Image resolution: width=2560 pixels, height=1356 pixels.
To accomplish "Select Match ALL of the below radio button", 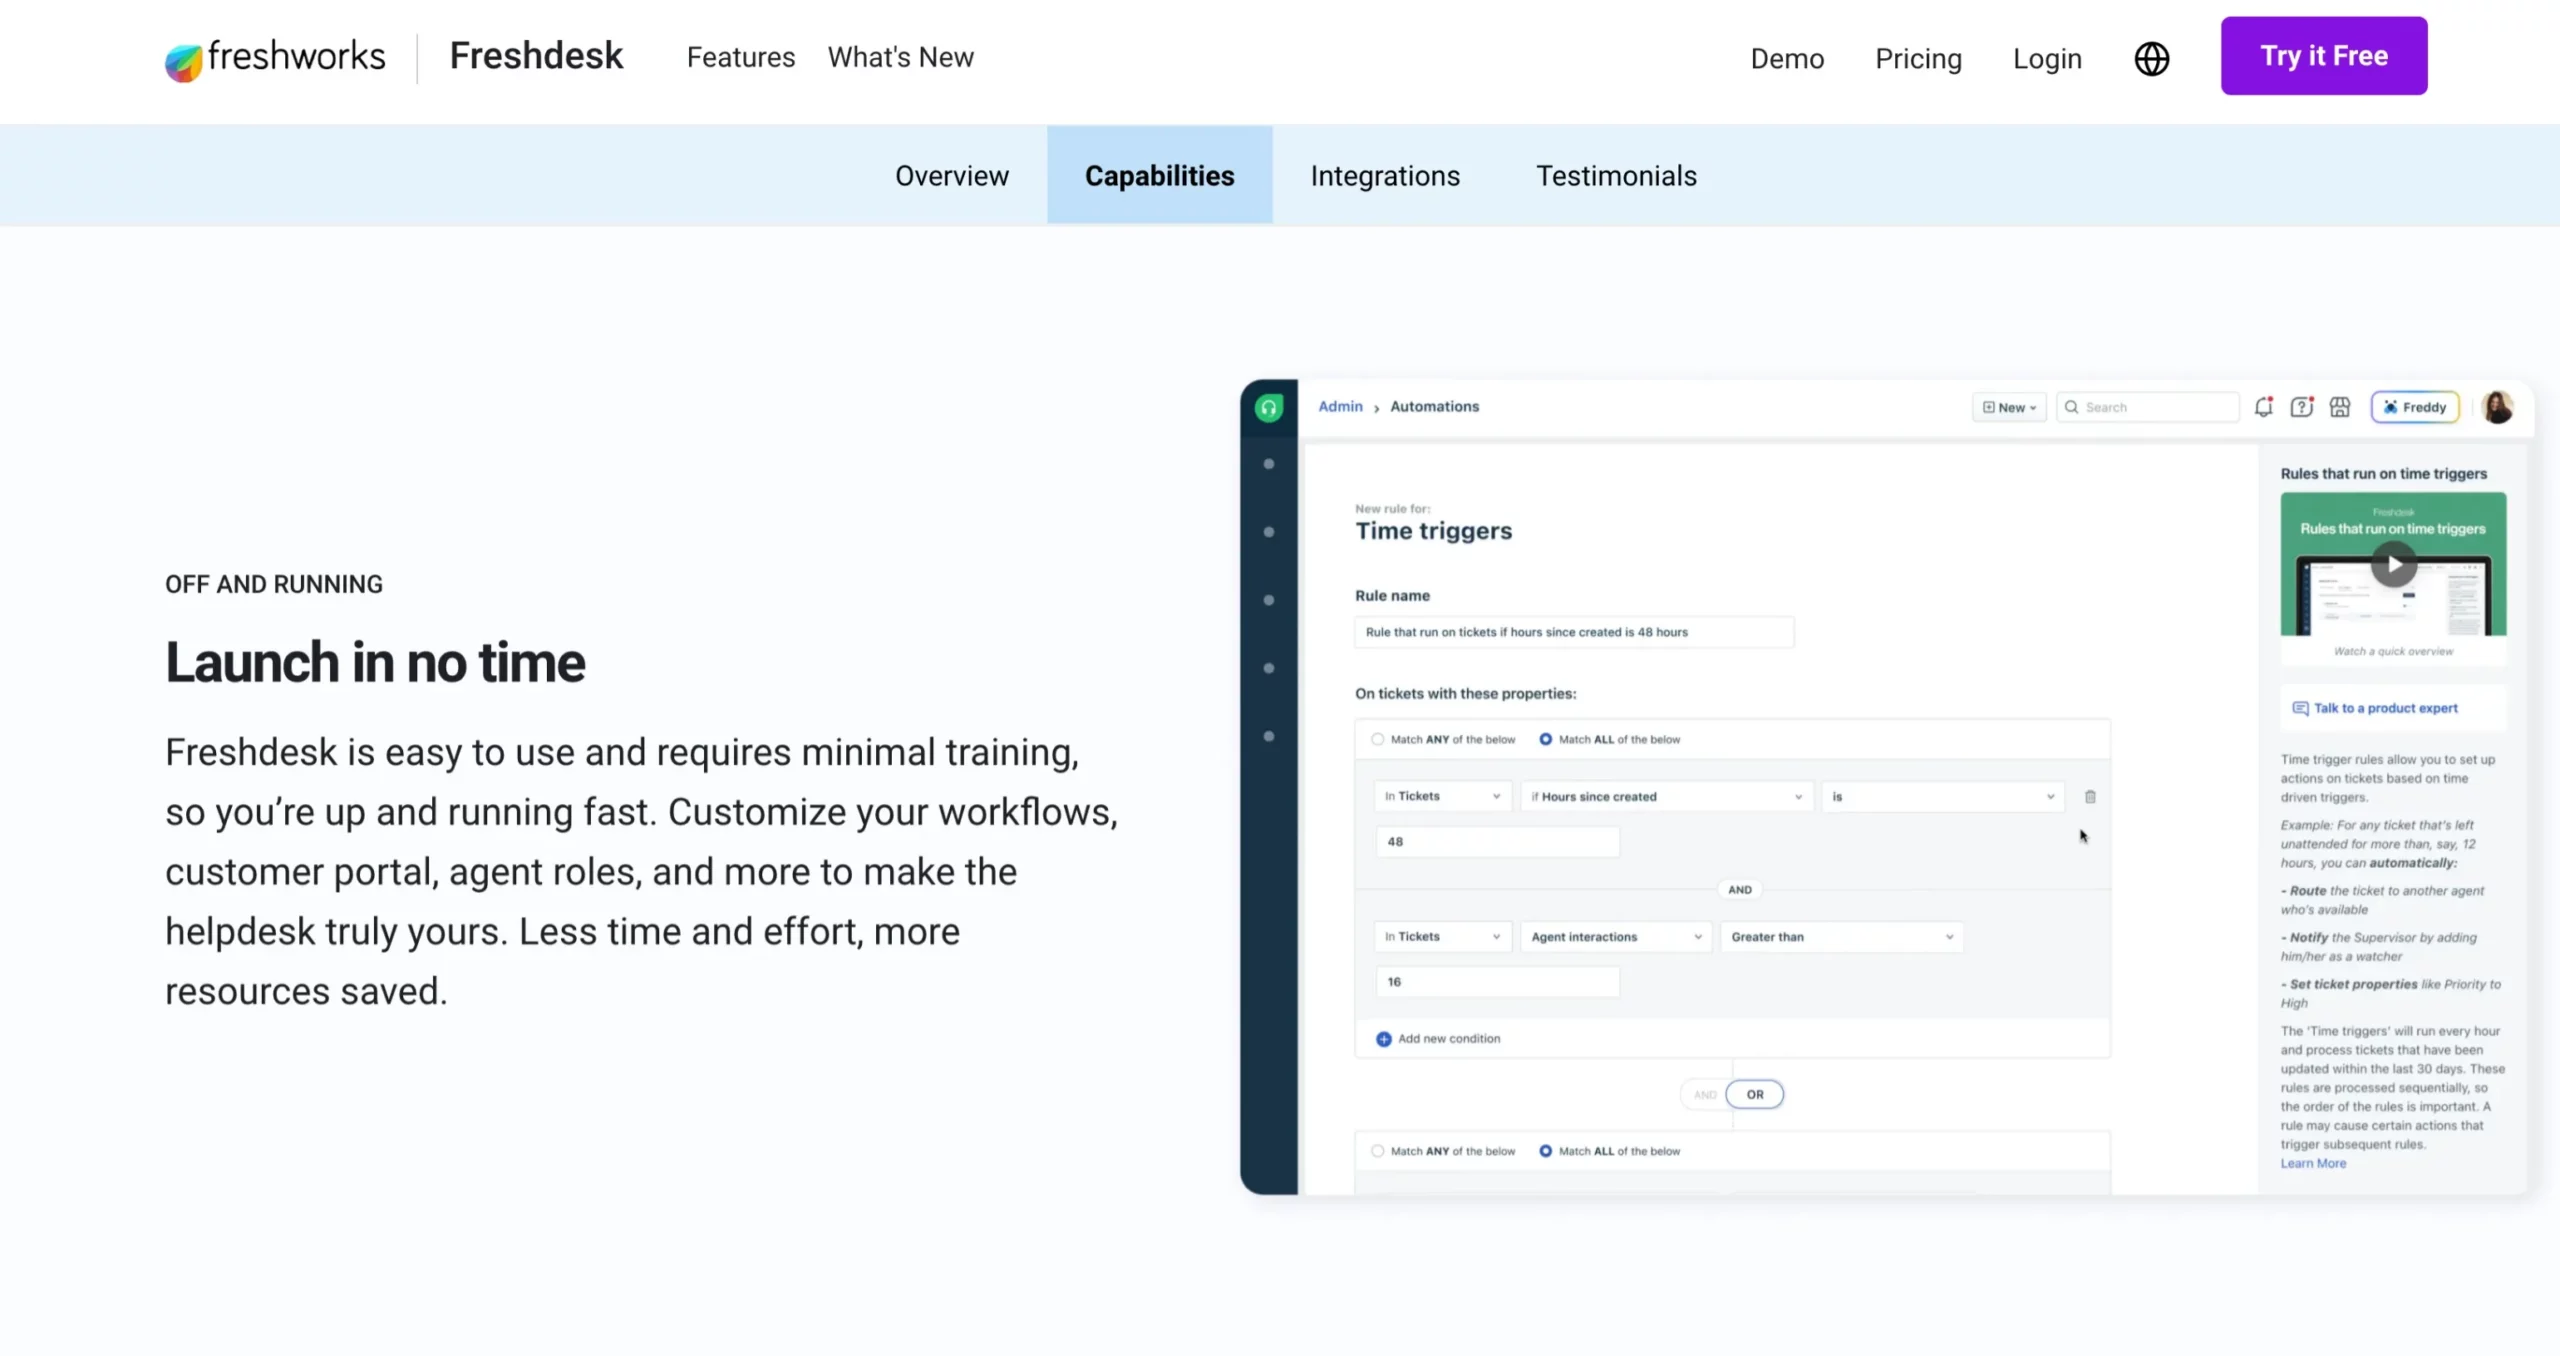I will pyautogui.click(x=1544, y=740).
